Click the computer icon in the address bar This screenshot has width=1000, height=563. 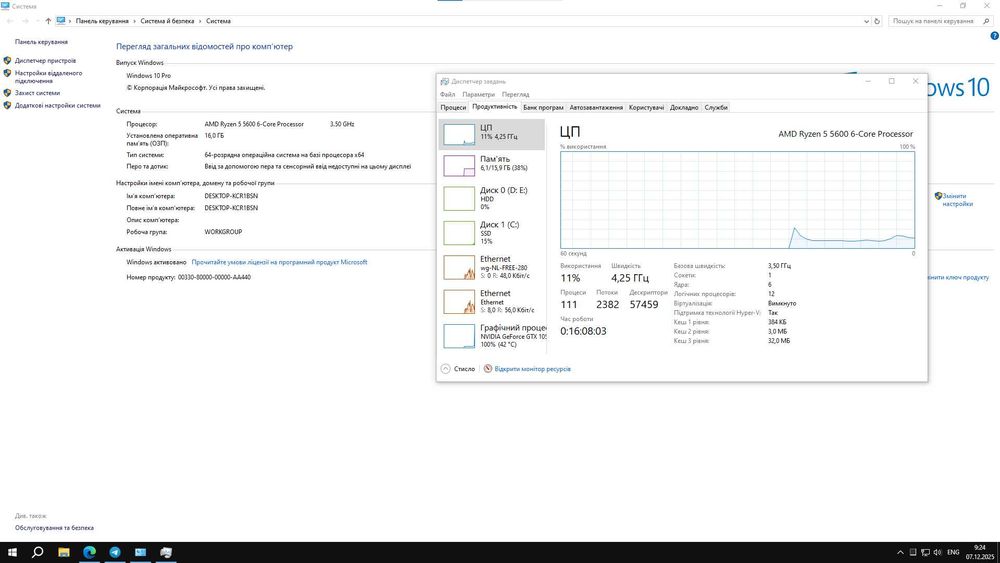click(x=61, y=20)
